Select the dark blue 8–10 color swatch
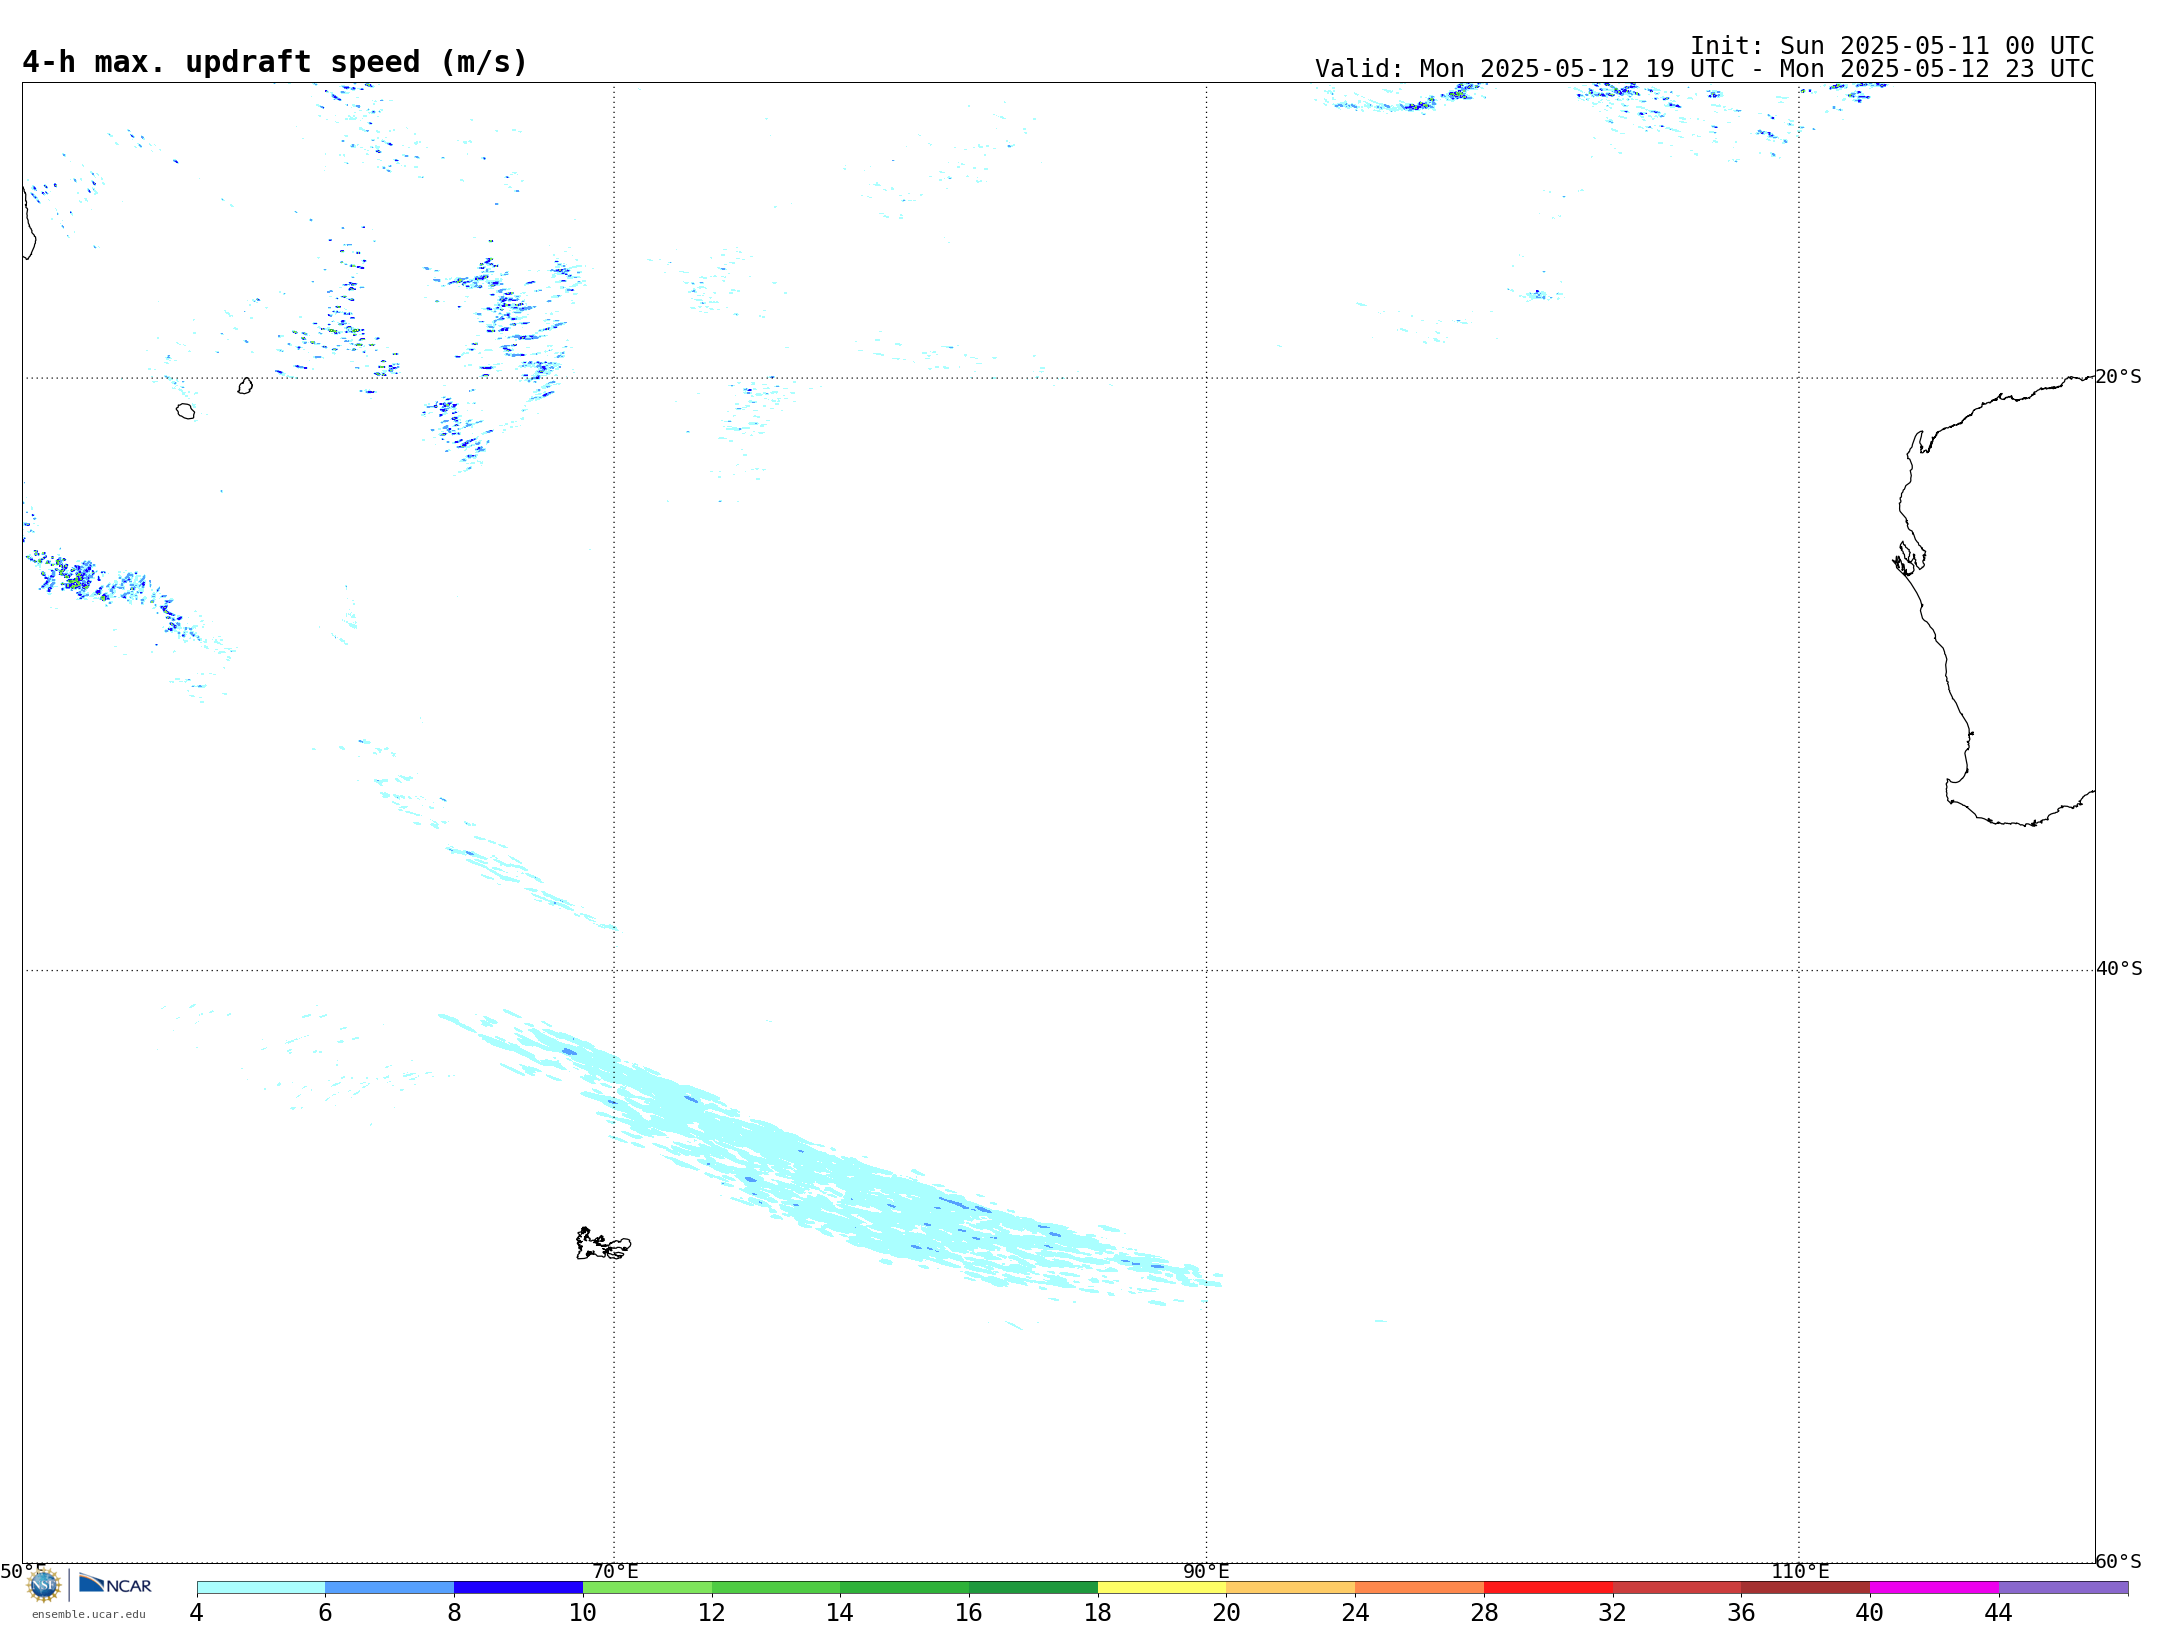This screenshot has width=2160, height=1626. (x=518, y=1587)
